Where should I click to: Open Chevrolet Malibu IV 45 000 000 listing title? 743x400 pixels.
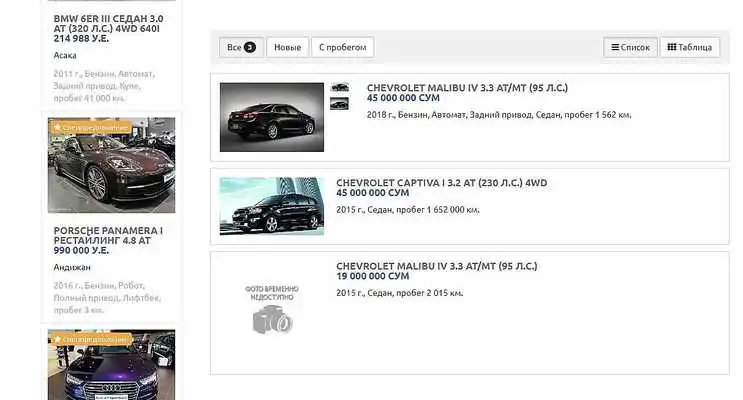pyautogui.click(x=467, y=88)
